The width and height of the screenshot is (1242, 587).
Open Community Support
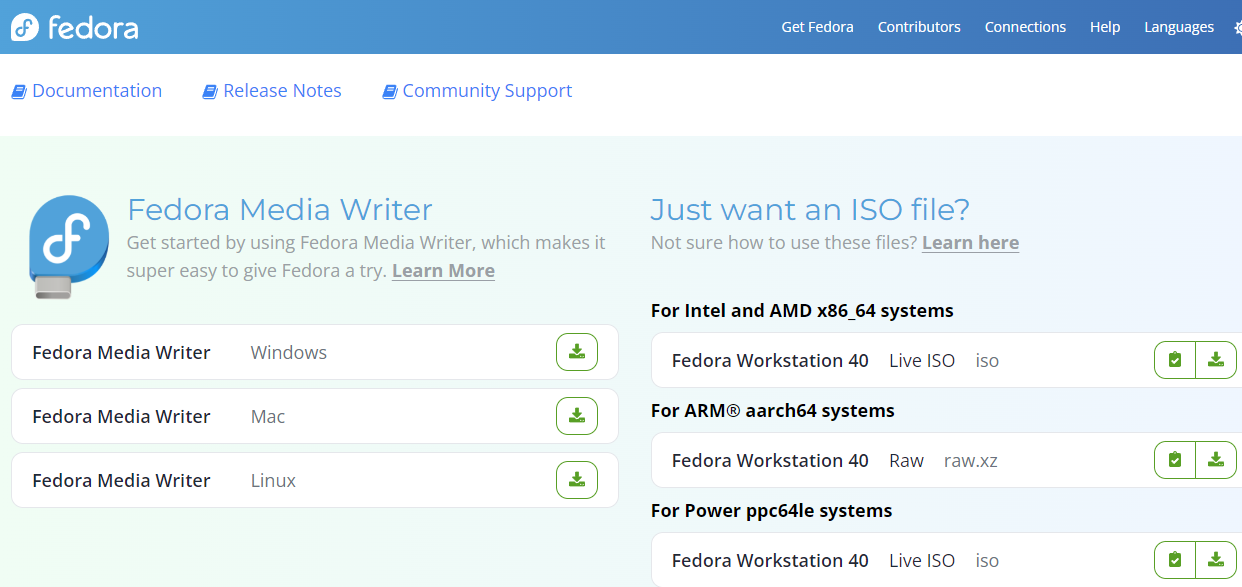click(x=487, y=90)
